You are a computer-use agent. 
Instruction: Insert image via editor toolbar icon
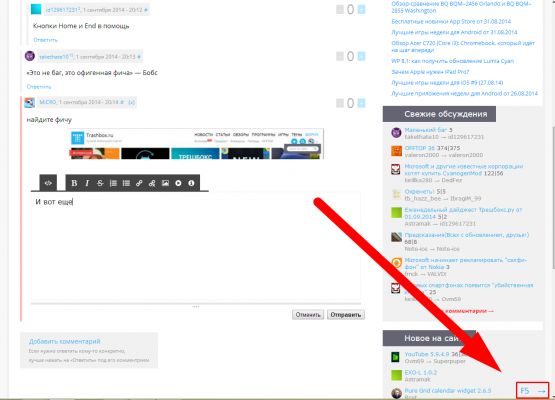(x=165, y=183)
